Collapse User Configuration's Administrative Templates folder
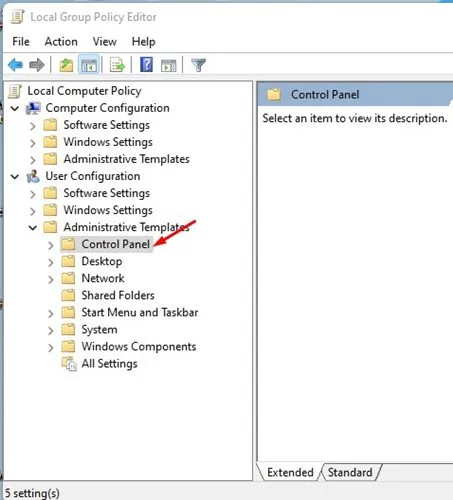Viewport: 453px width, 500px height. click(x=33, y=228)
